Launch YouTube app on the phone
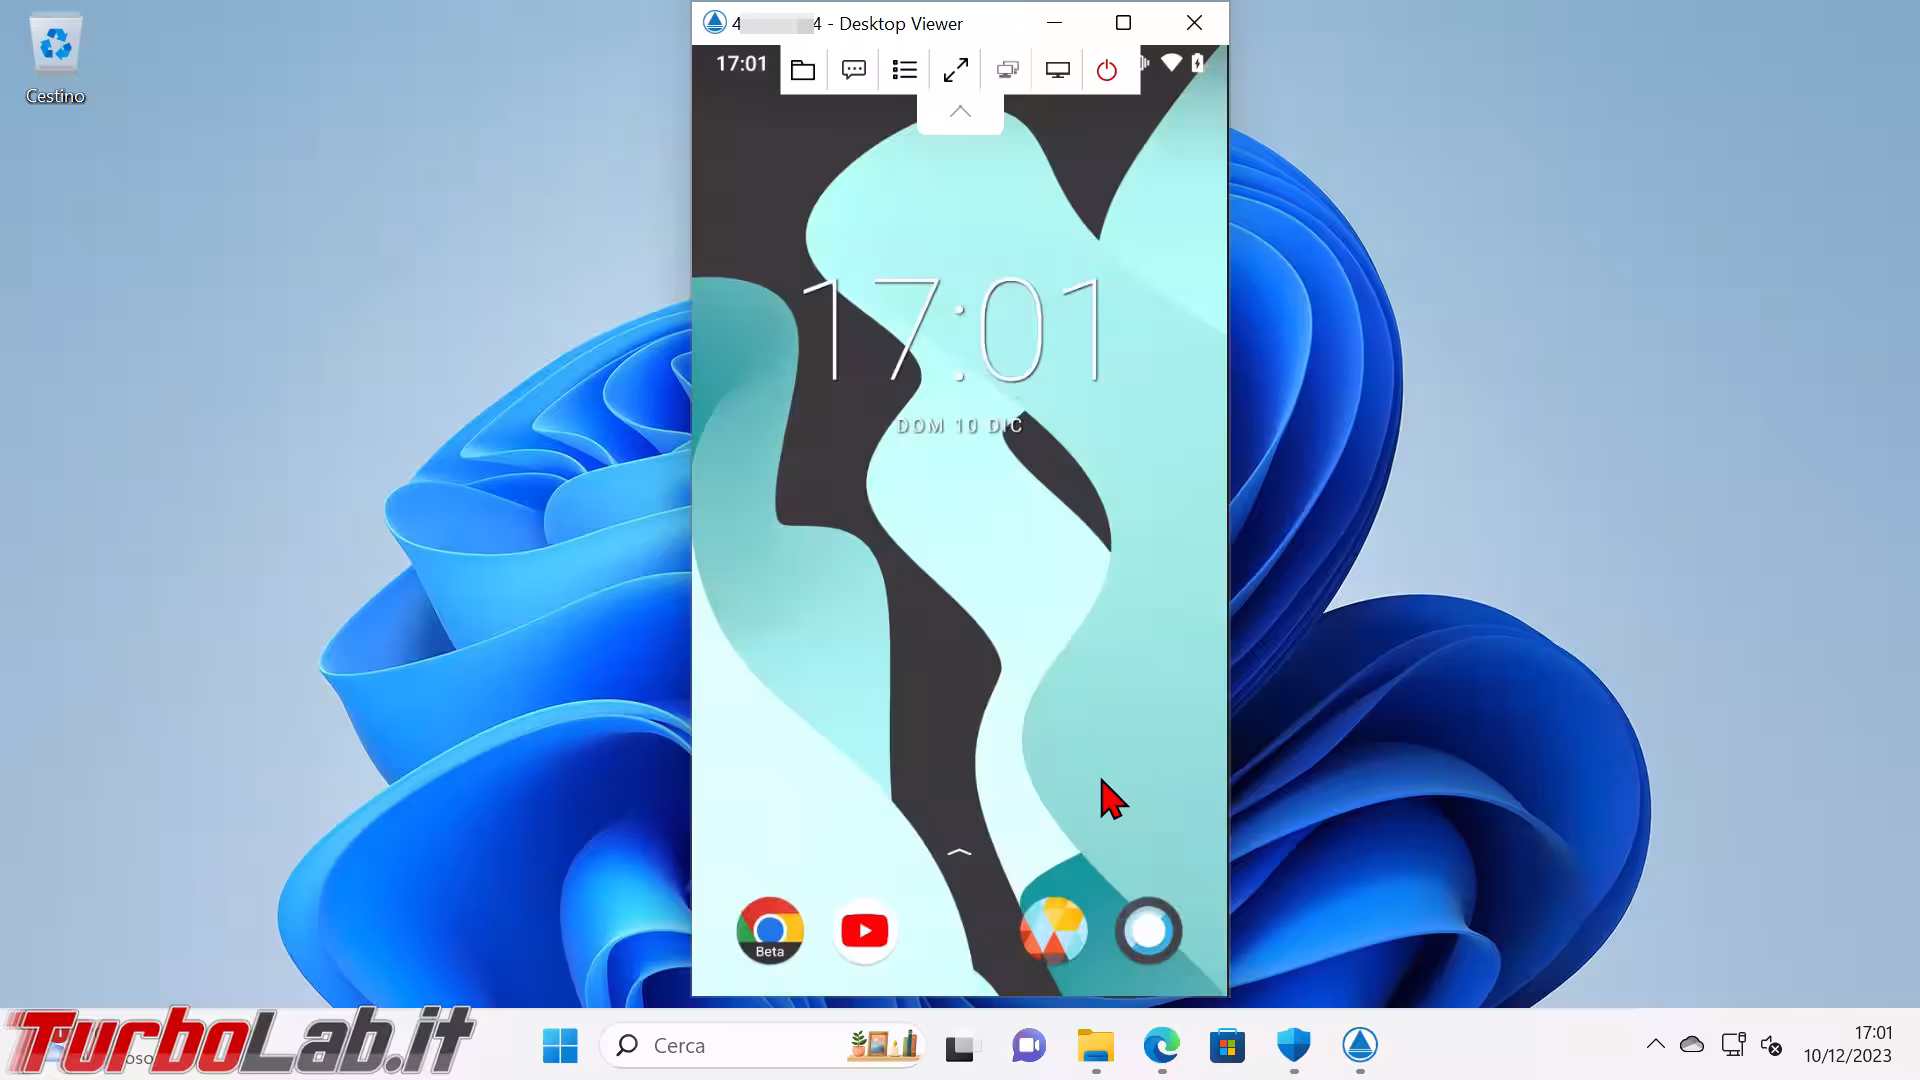Screen dimensions: 1920x1080 tap(865, 931)
